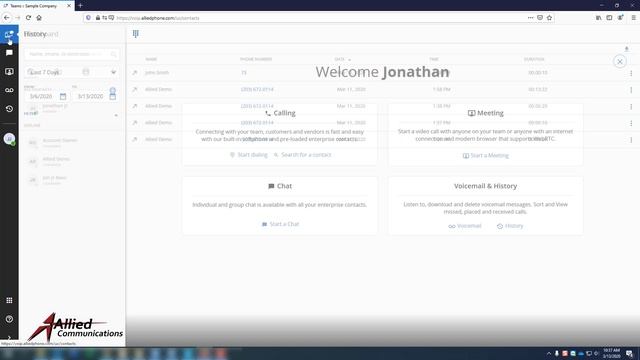The image size is (640, 360).
Task: Open row options for the 1:38 PM call
Action: coord(631,107)
